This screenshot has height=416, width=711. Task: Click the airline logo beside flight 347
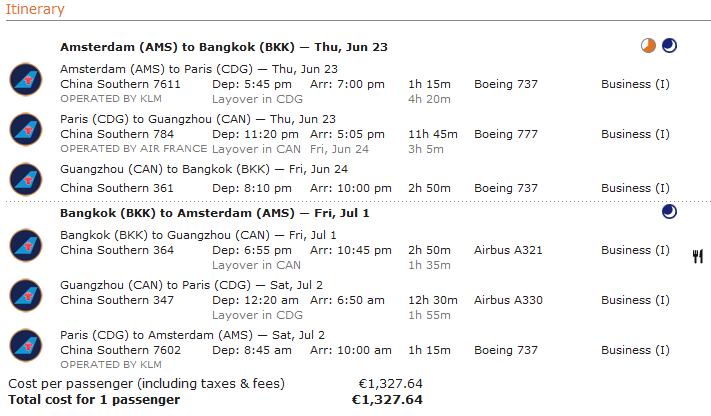24,295
